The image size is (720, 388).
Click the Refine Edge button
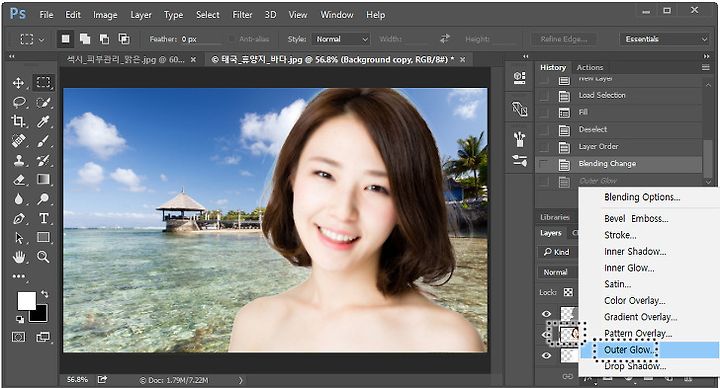564,39
